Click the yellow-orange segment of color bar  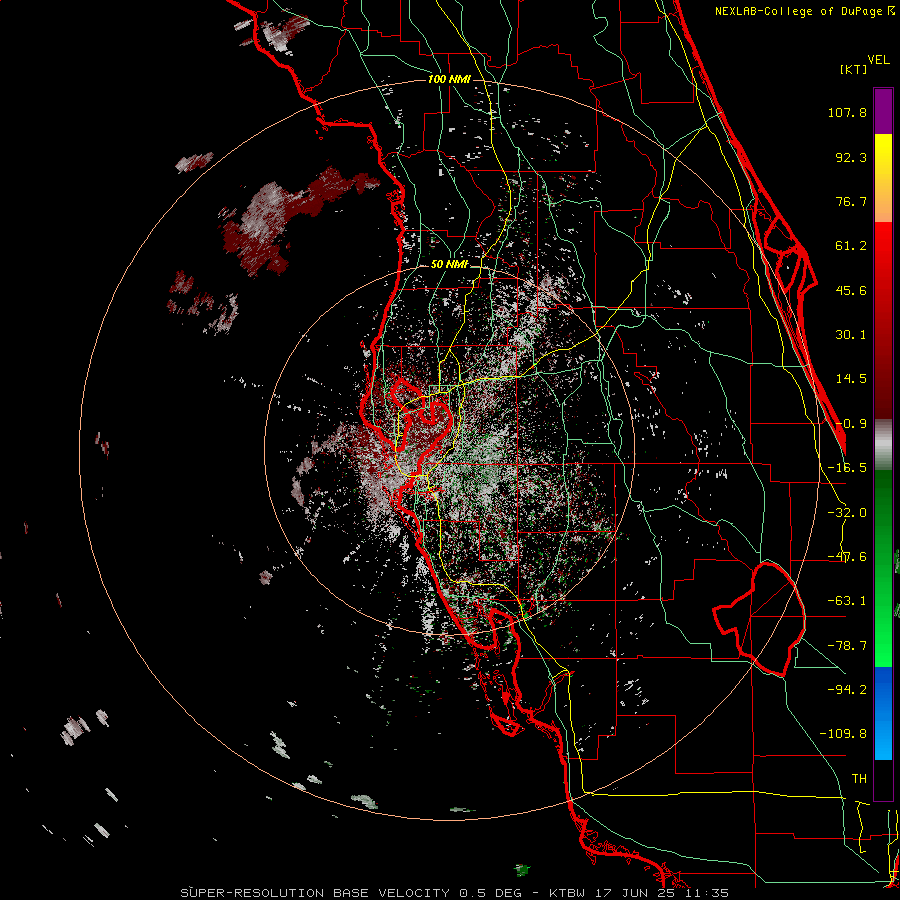(x=883, y=178)
